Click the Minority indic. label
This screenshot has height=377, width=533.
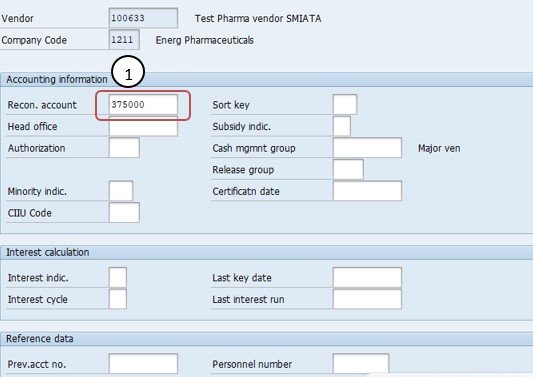click(x=37, y=191)
